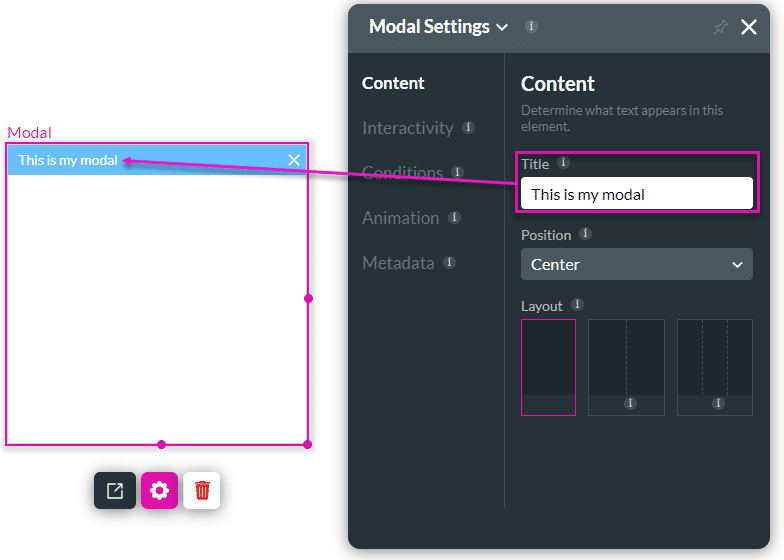Click the open-in-new-window icon below modal
The height and width of the screenshot is (560, 784).
click(x=115, y=490)
